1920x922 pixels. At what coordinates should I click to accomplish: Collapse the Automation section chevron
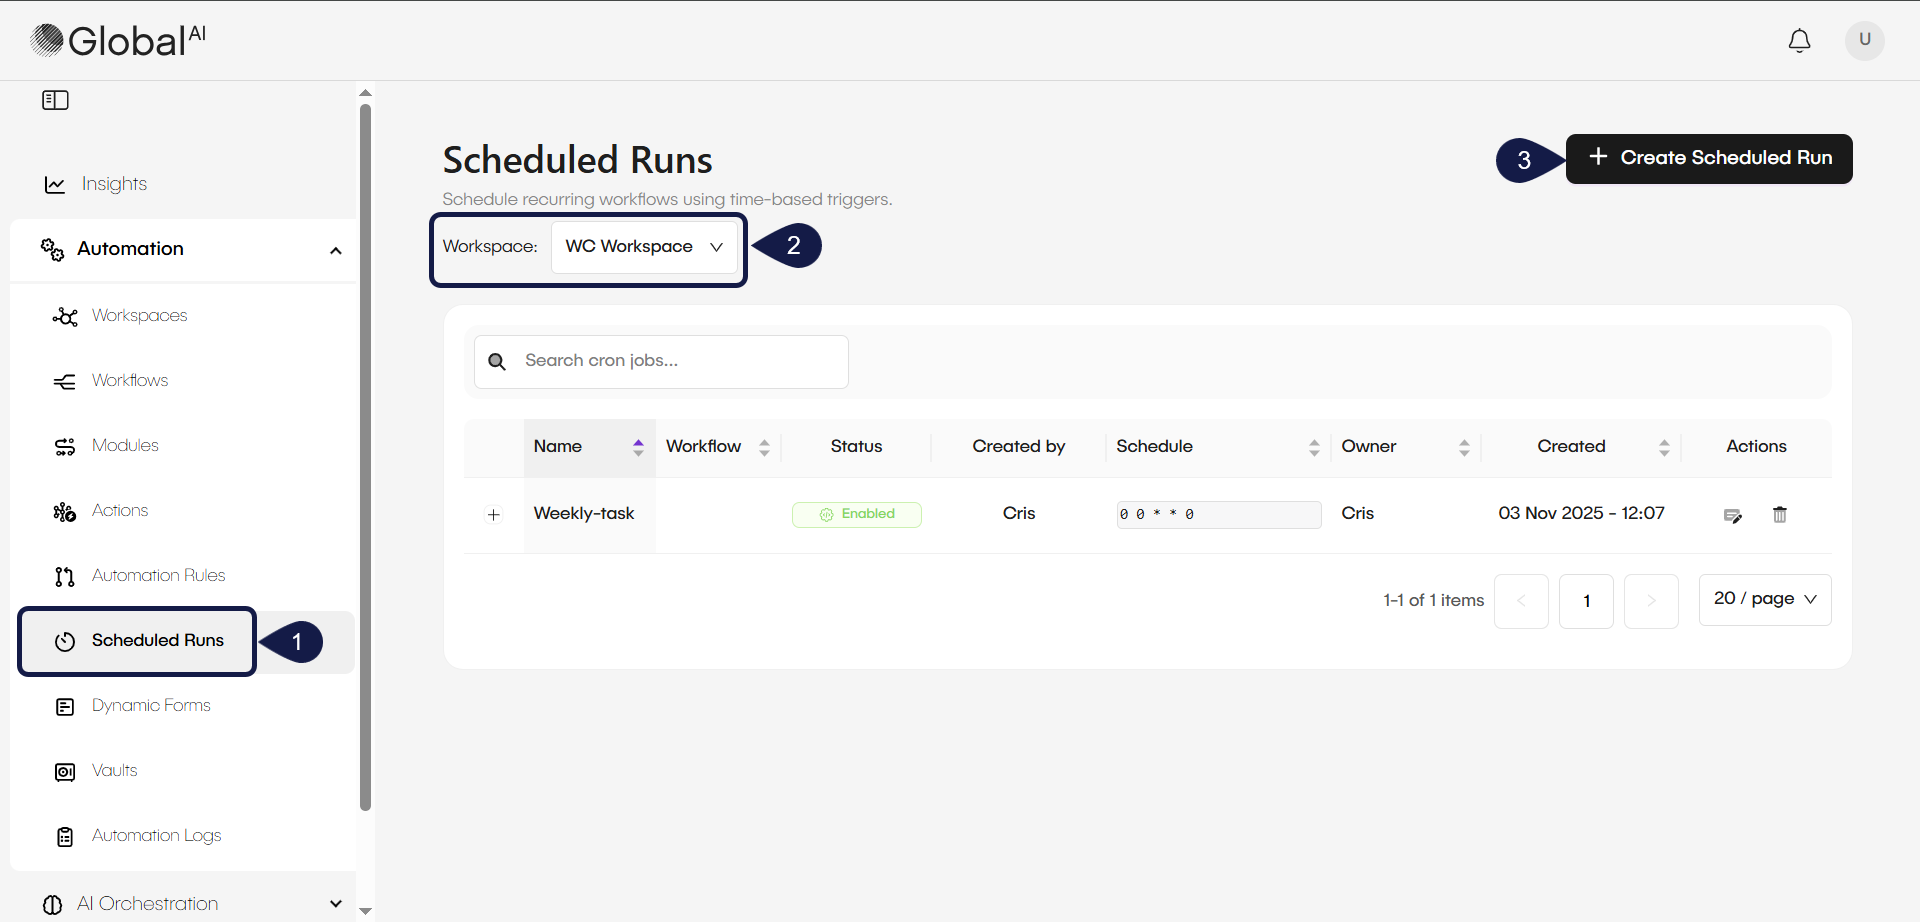pos(336,250)
